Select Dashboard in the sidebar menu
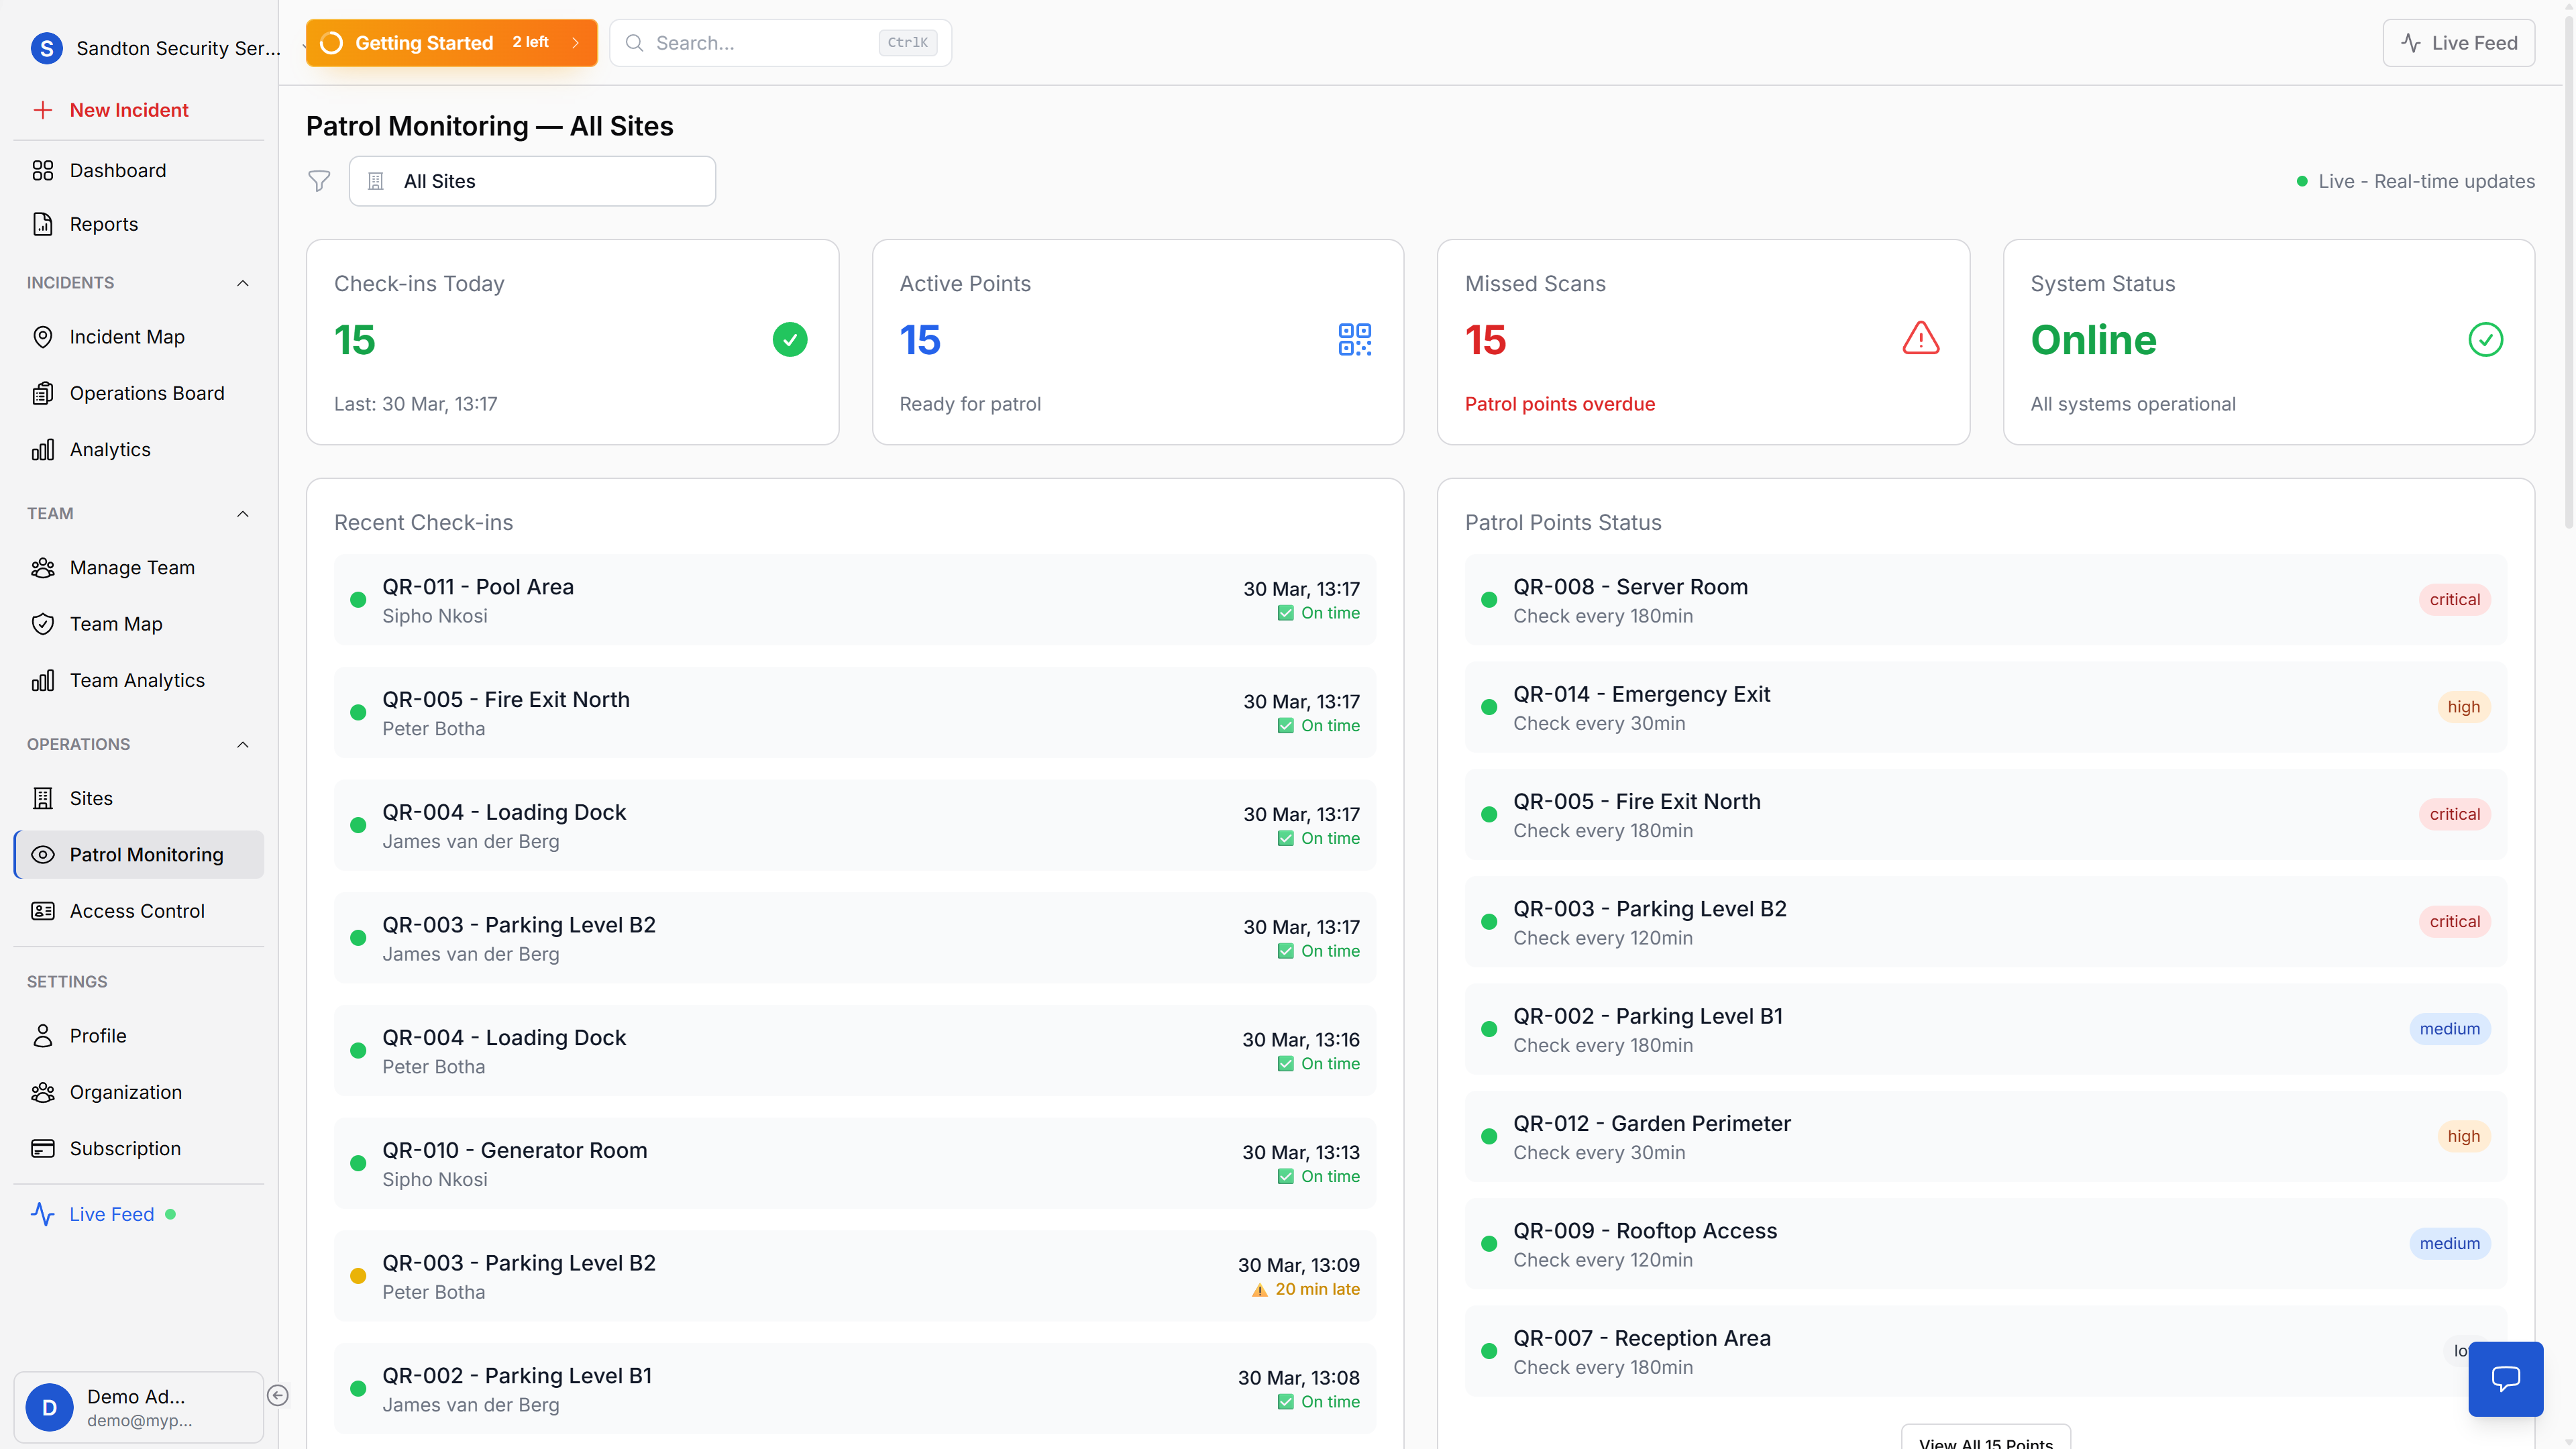 (118, 170)
